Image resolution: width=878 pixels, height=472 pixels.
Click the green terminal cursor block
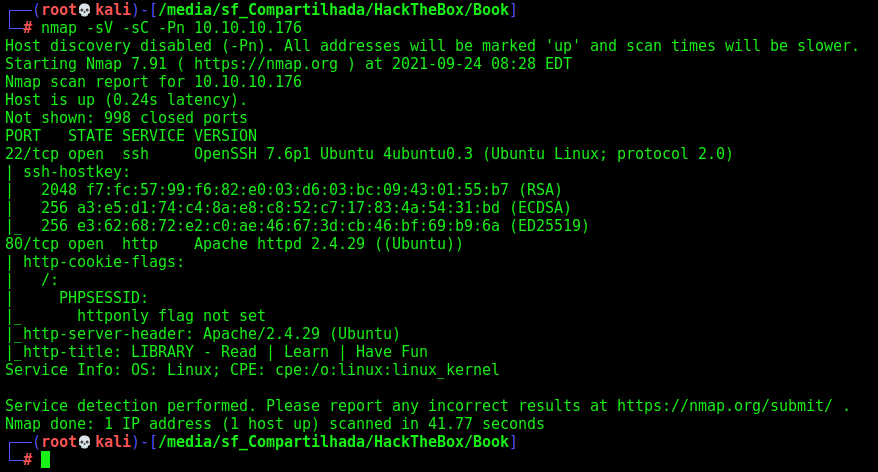(x=45, y=460)
